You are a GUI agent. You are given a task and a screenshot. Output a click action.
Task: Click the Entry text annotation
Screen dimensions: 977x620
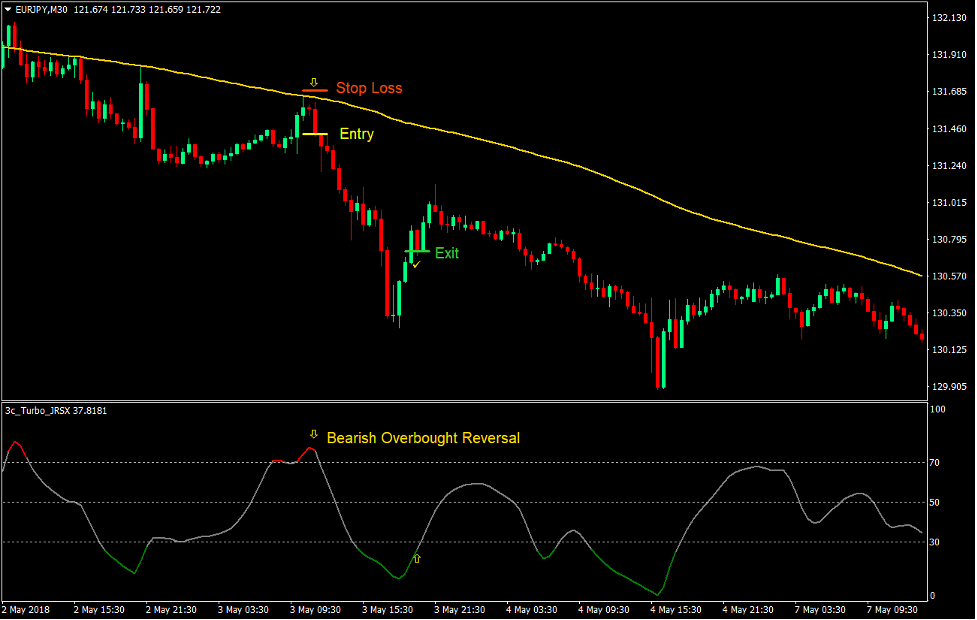(x=355, y=133)
